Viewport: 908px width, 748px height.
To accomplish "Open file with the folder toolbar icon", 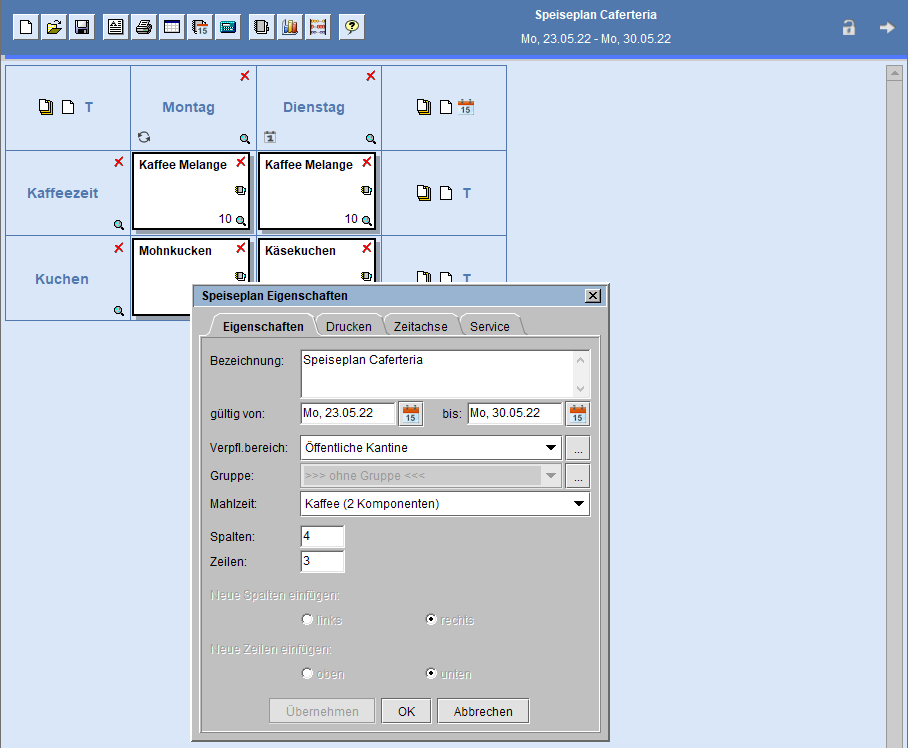I will tap(54, 27).
